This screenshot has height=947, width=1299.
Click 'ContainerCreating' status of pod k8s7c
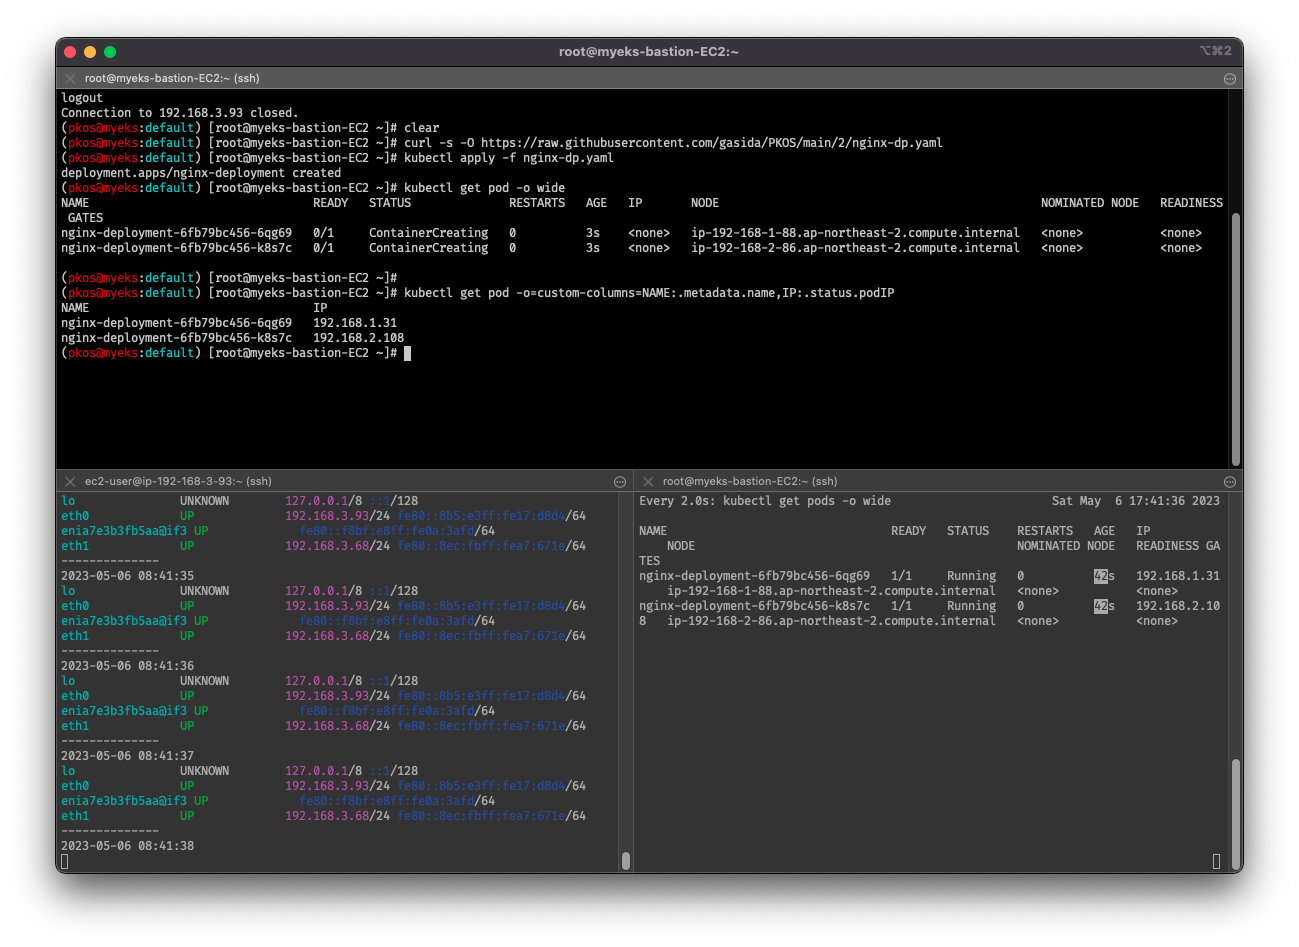(x=429, y=248)
